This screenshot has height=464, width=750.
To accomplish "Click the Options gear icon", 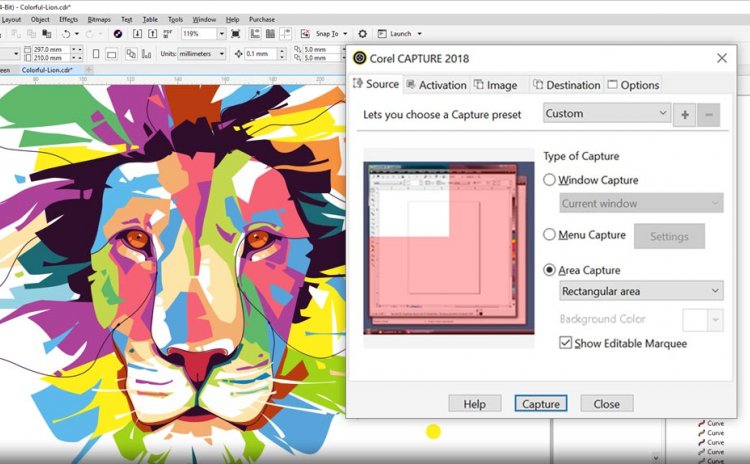I will coord(363,33).
